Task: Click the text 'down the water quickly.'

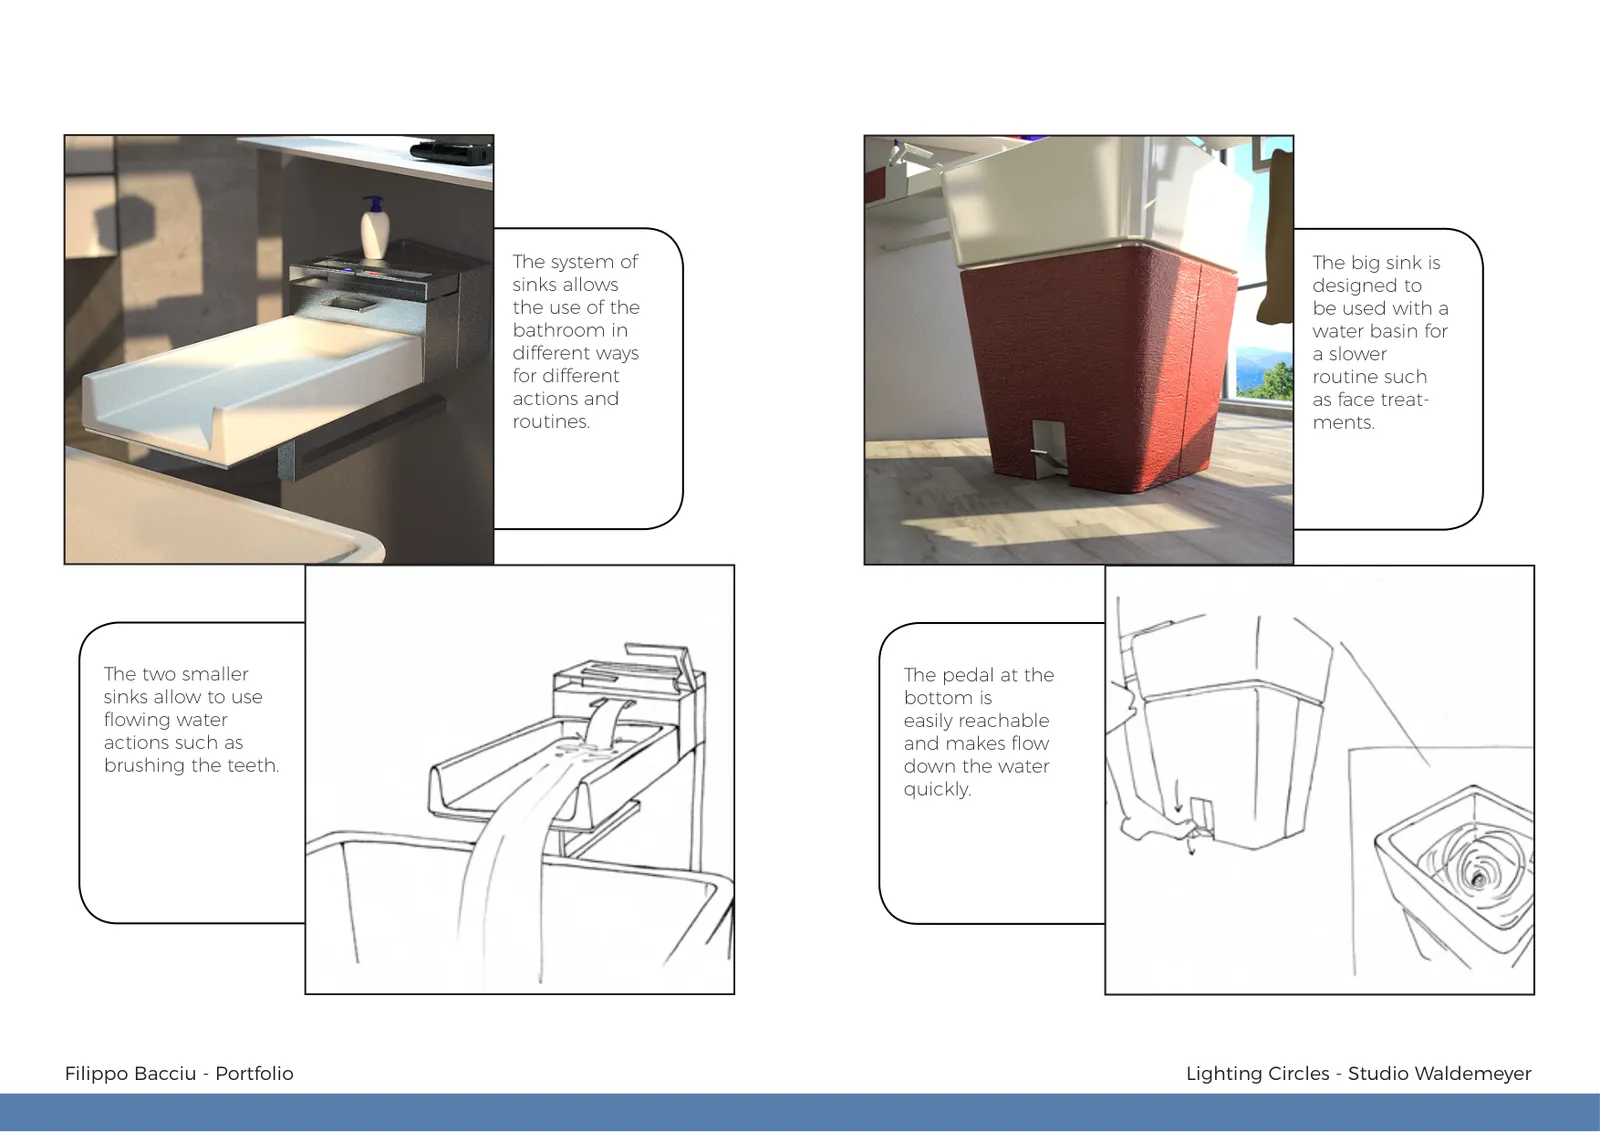Action: tap(976, 777)
